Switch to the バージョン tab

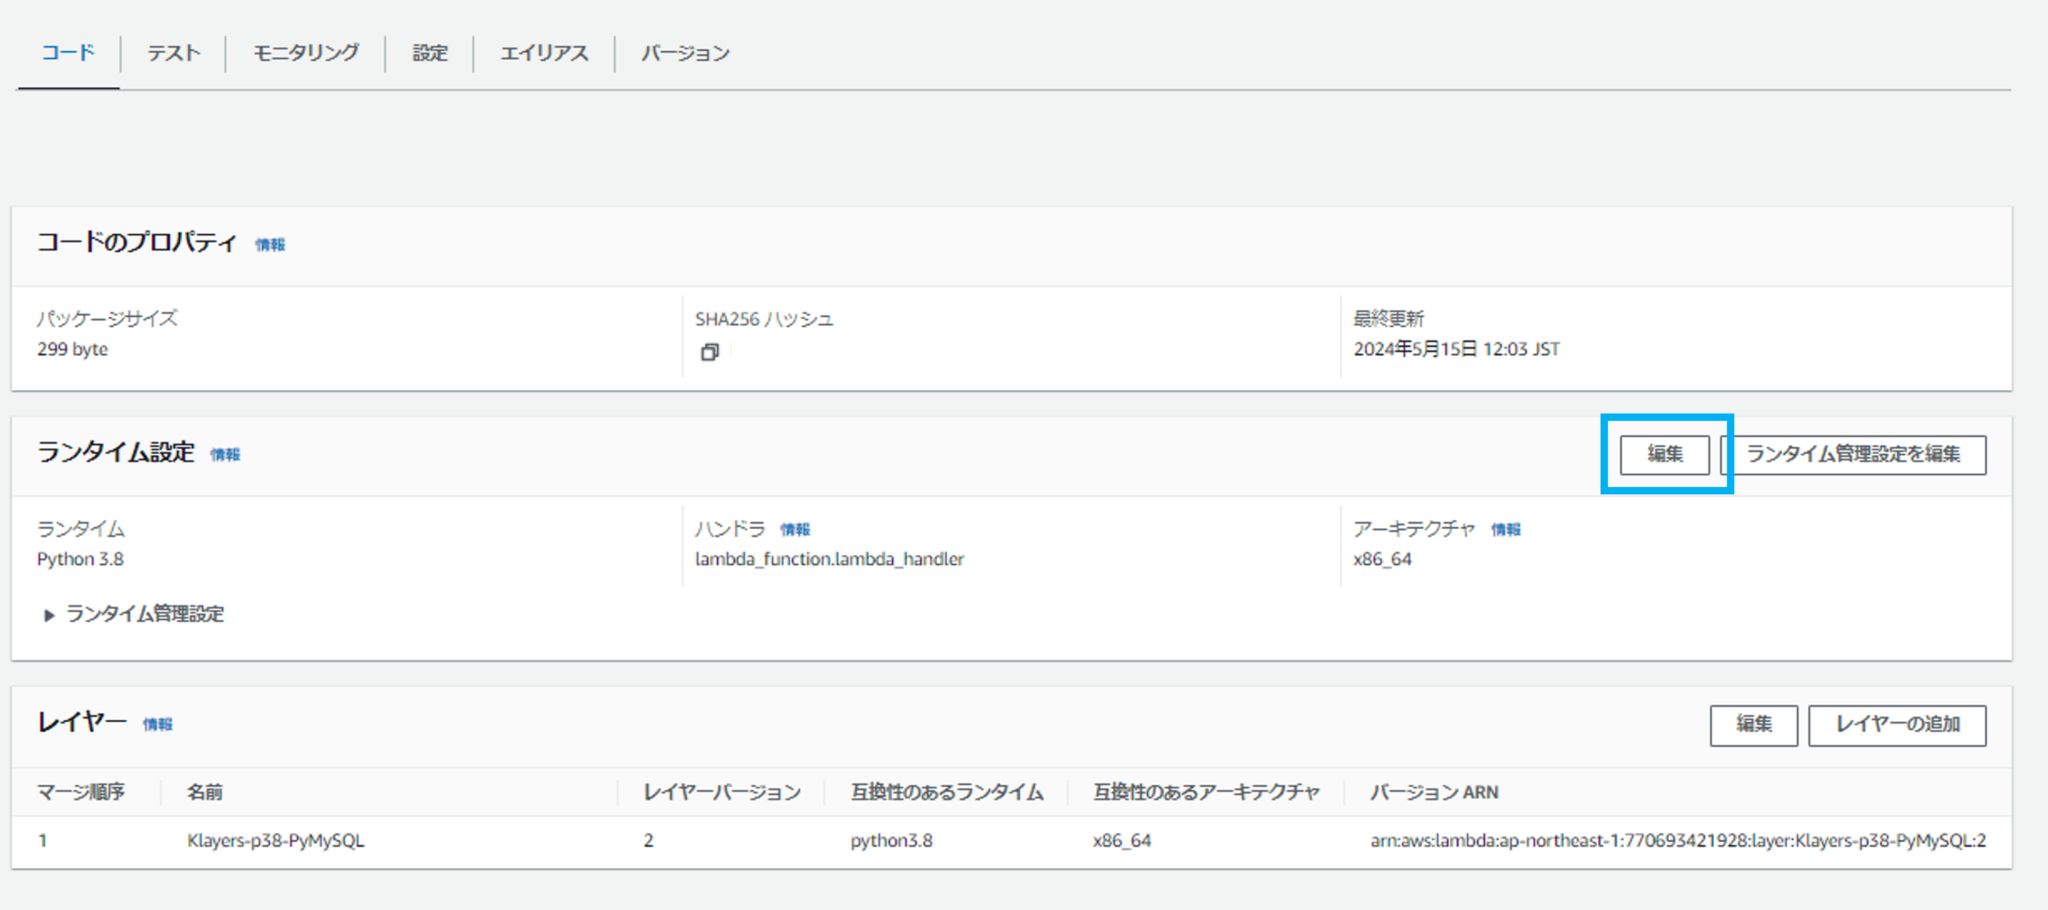(x=685, y=53)
